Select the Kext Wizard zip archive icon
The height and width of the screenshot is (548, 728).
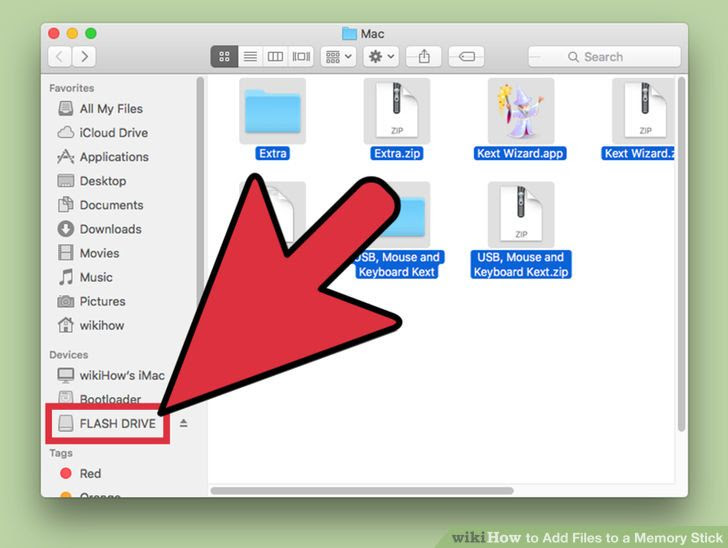[644, 111]
